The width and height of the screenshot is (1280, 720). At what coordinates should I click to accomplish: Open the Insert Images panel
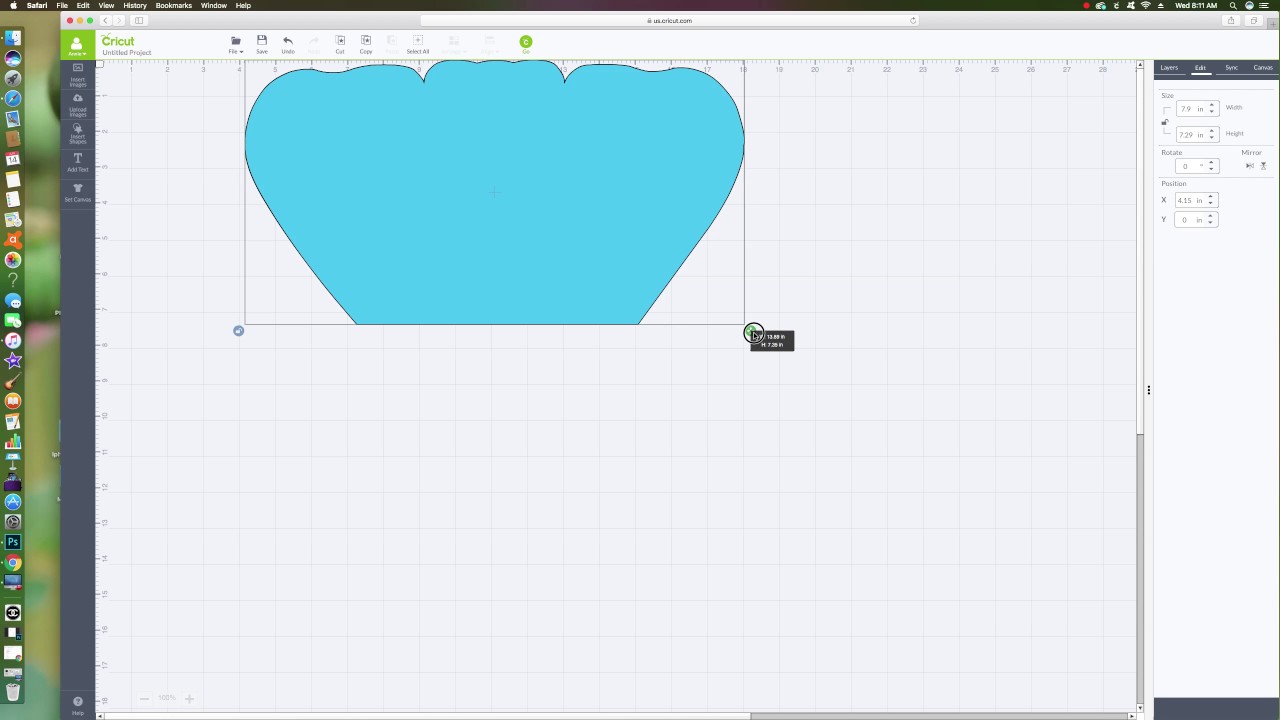click(78, 75)
